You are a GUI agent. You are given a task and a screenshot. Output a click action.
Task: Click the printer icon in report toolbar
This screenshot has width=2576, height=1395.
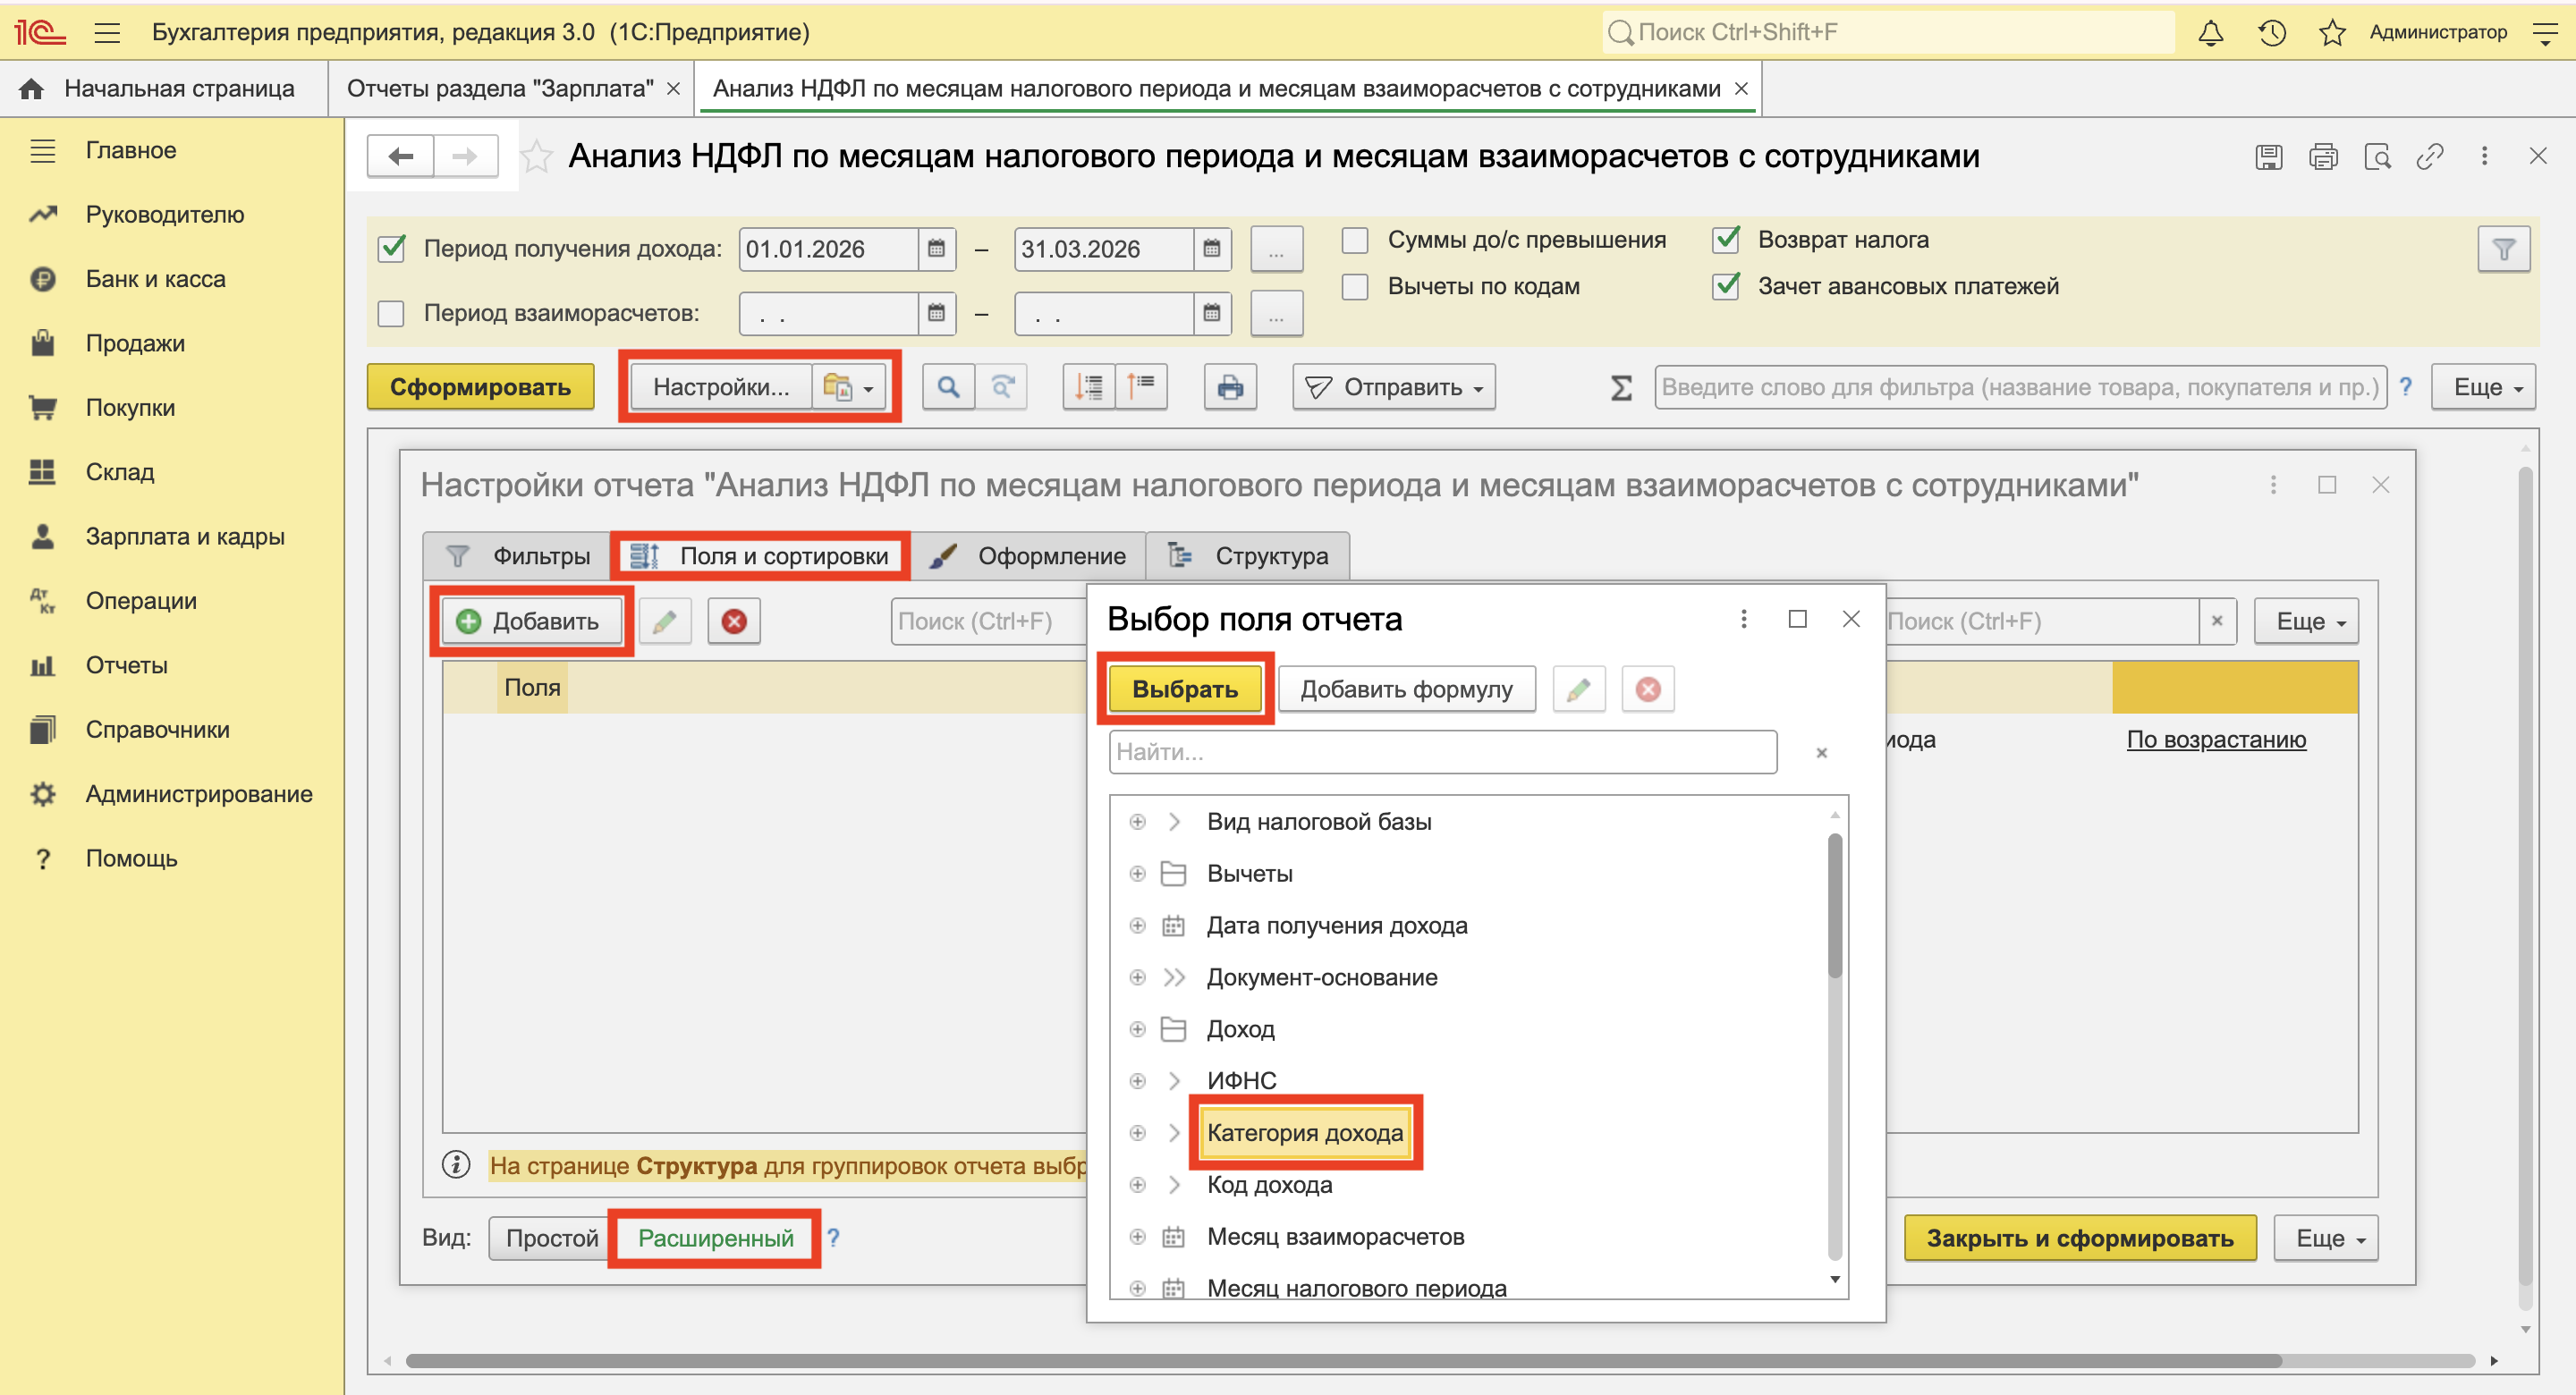[1230, 387]
